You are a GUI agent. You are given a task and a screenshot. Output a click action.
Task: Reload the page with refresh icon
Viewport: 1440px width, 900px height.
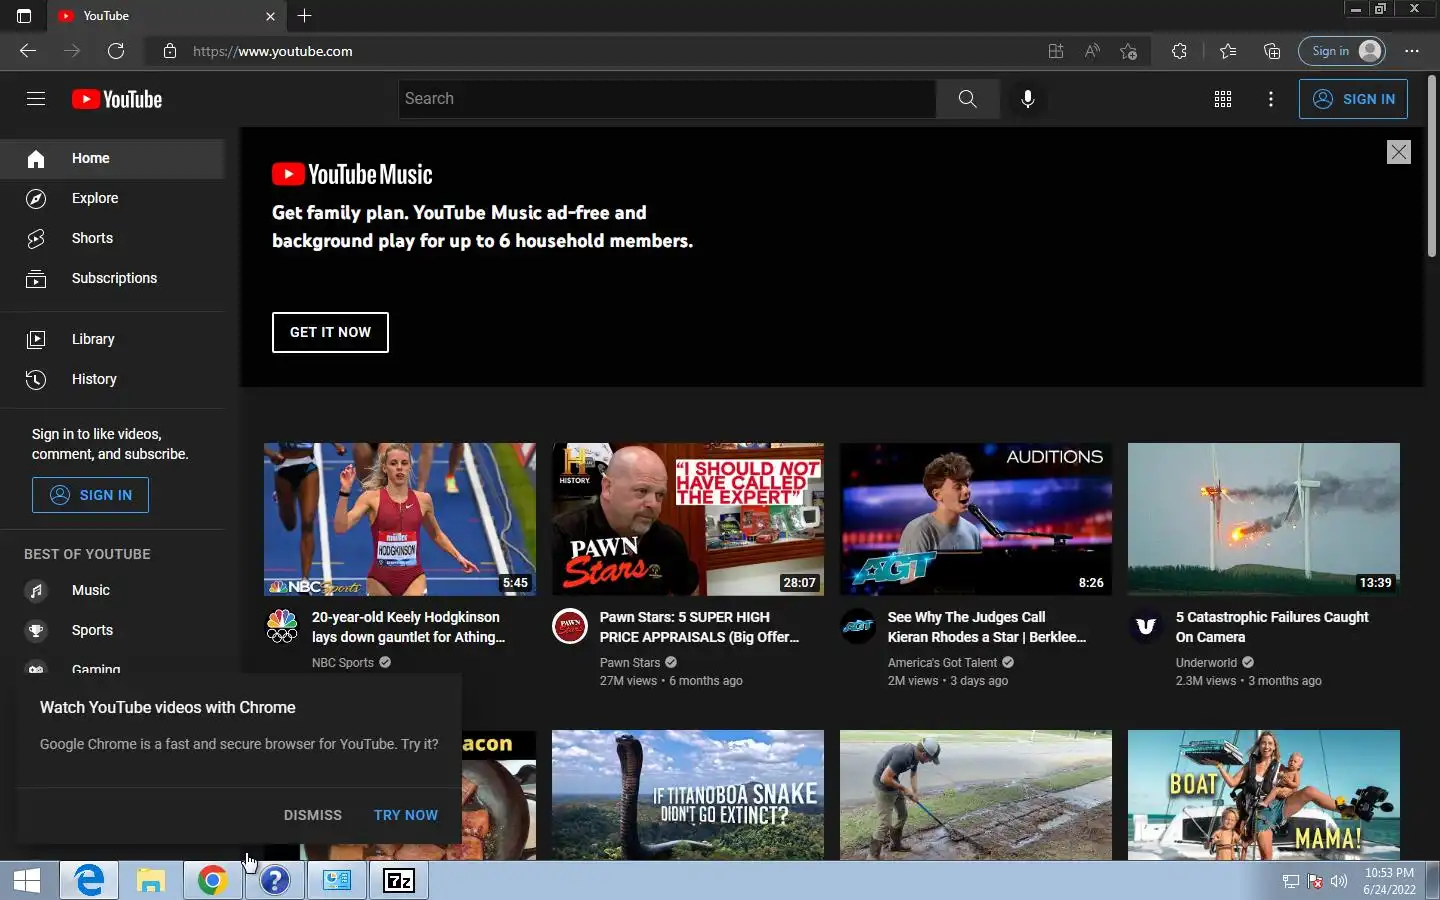pos(115,51)
